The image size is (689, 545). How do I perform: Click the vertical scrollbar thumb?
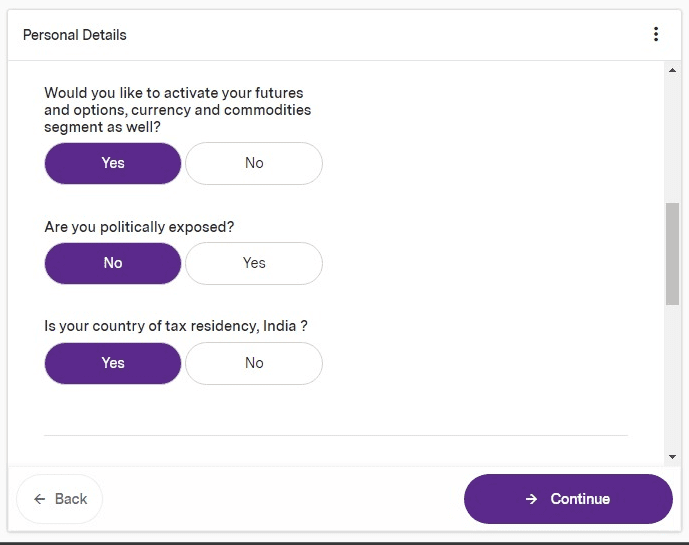(x=672, y=253)
